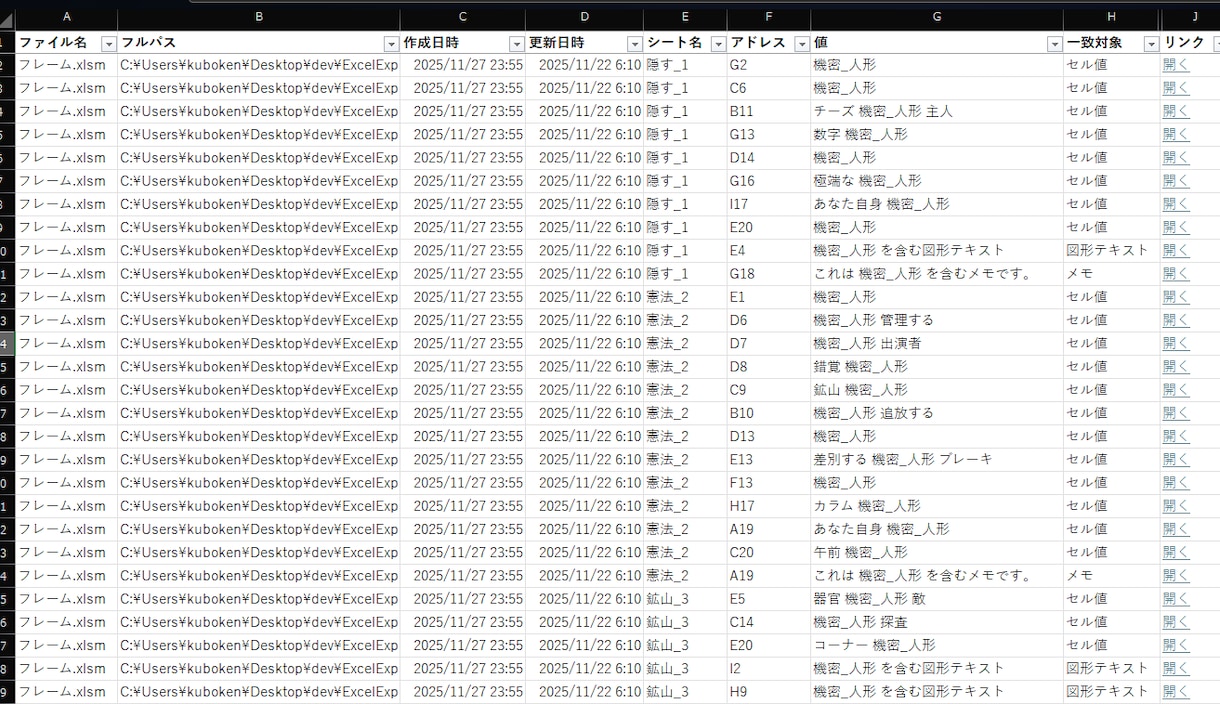Click the full path cell in C20 row
This screenshot has height=704, width=1220.
pyautogui.click(x=259, y=552)
